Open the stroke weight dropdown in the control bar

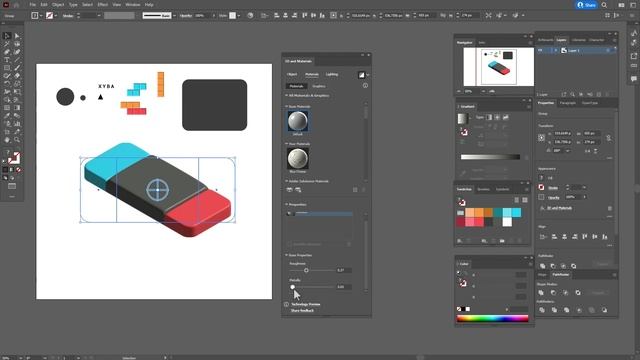tap(99, 16)
